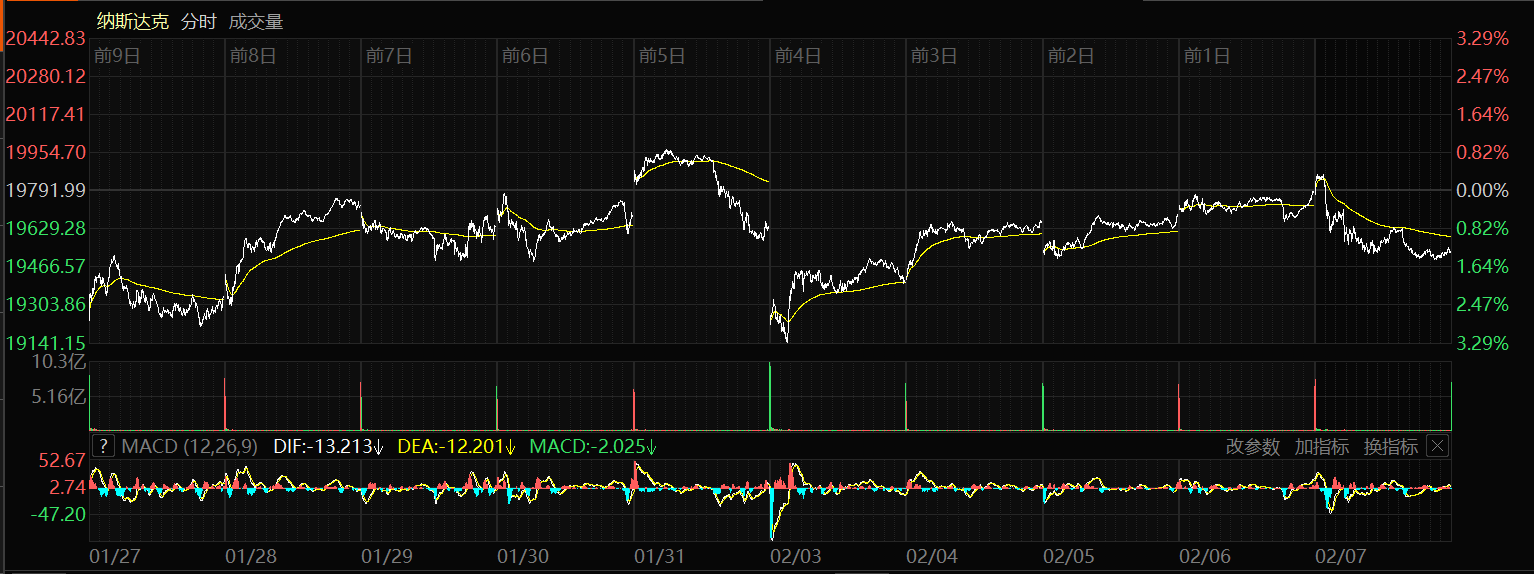Click the 19303.86 price axis label
This screenshot has width=1534, height=574.
click(x=45, y=304)
